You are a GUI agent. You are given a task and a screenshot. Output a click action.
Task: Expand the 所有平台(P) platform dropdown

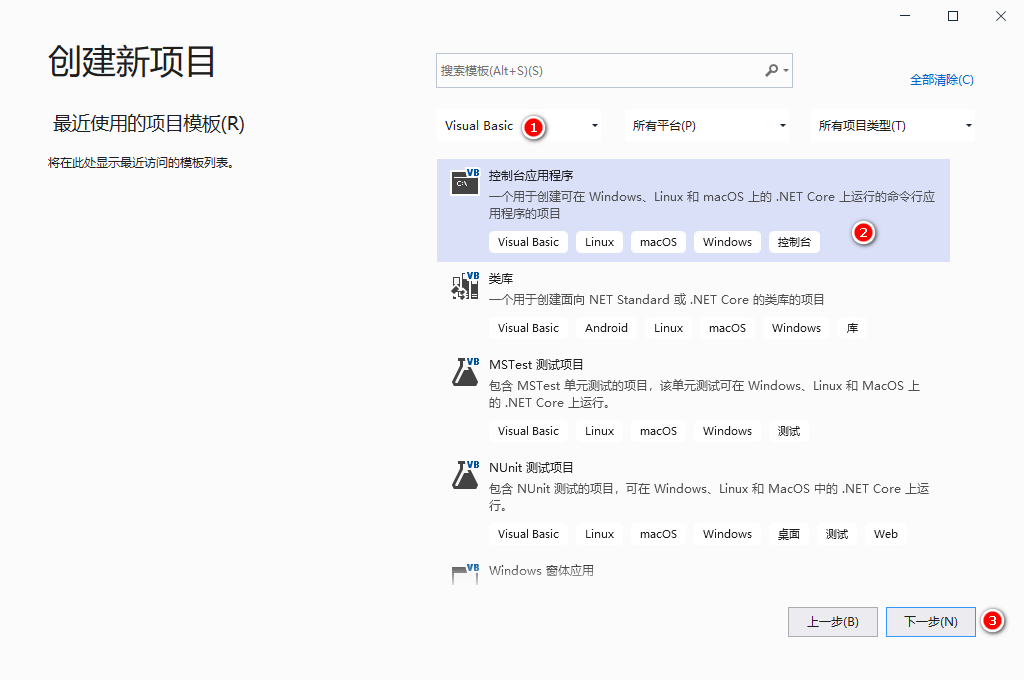pyautogui.click(x=707, y=125)
